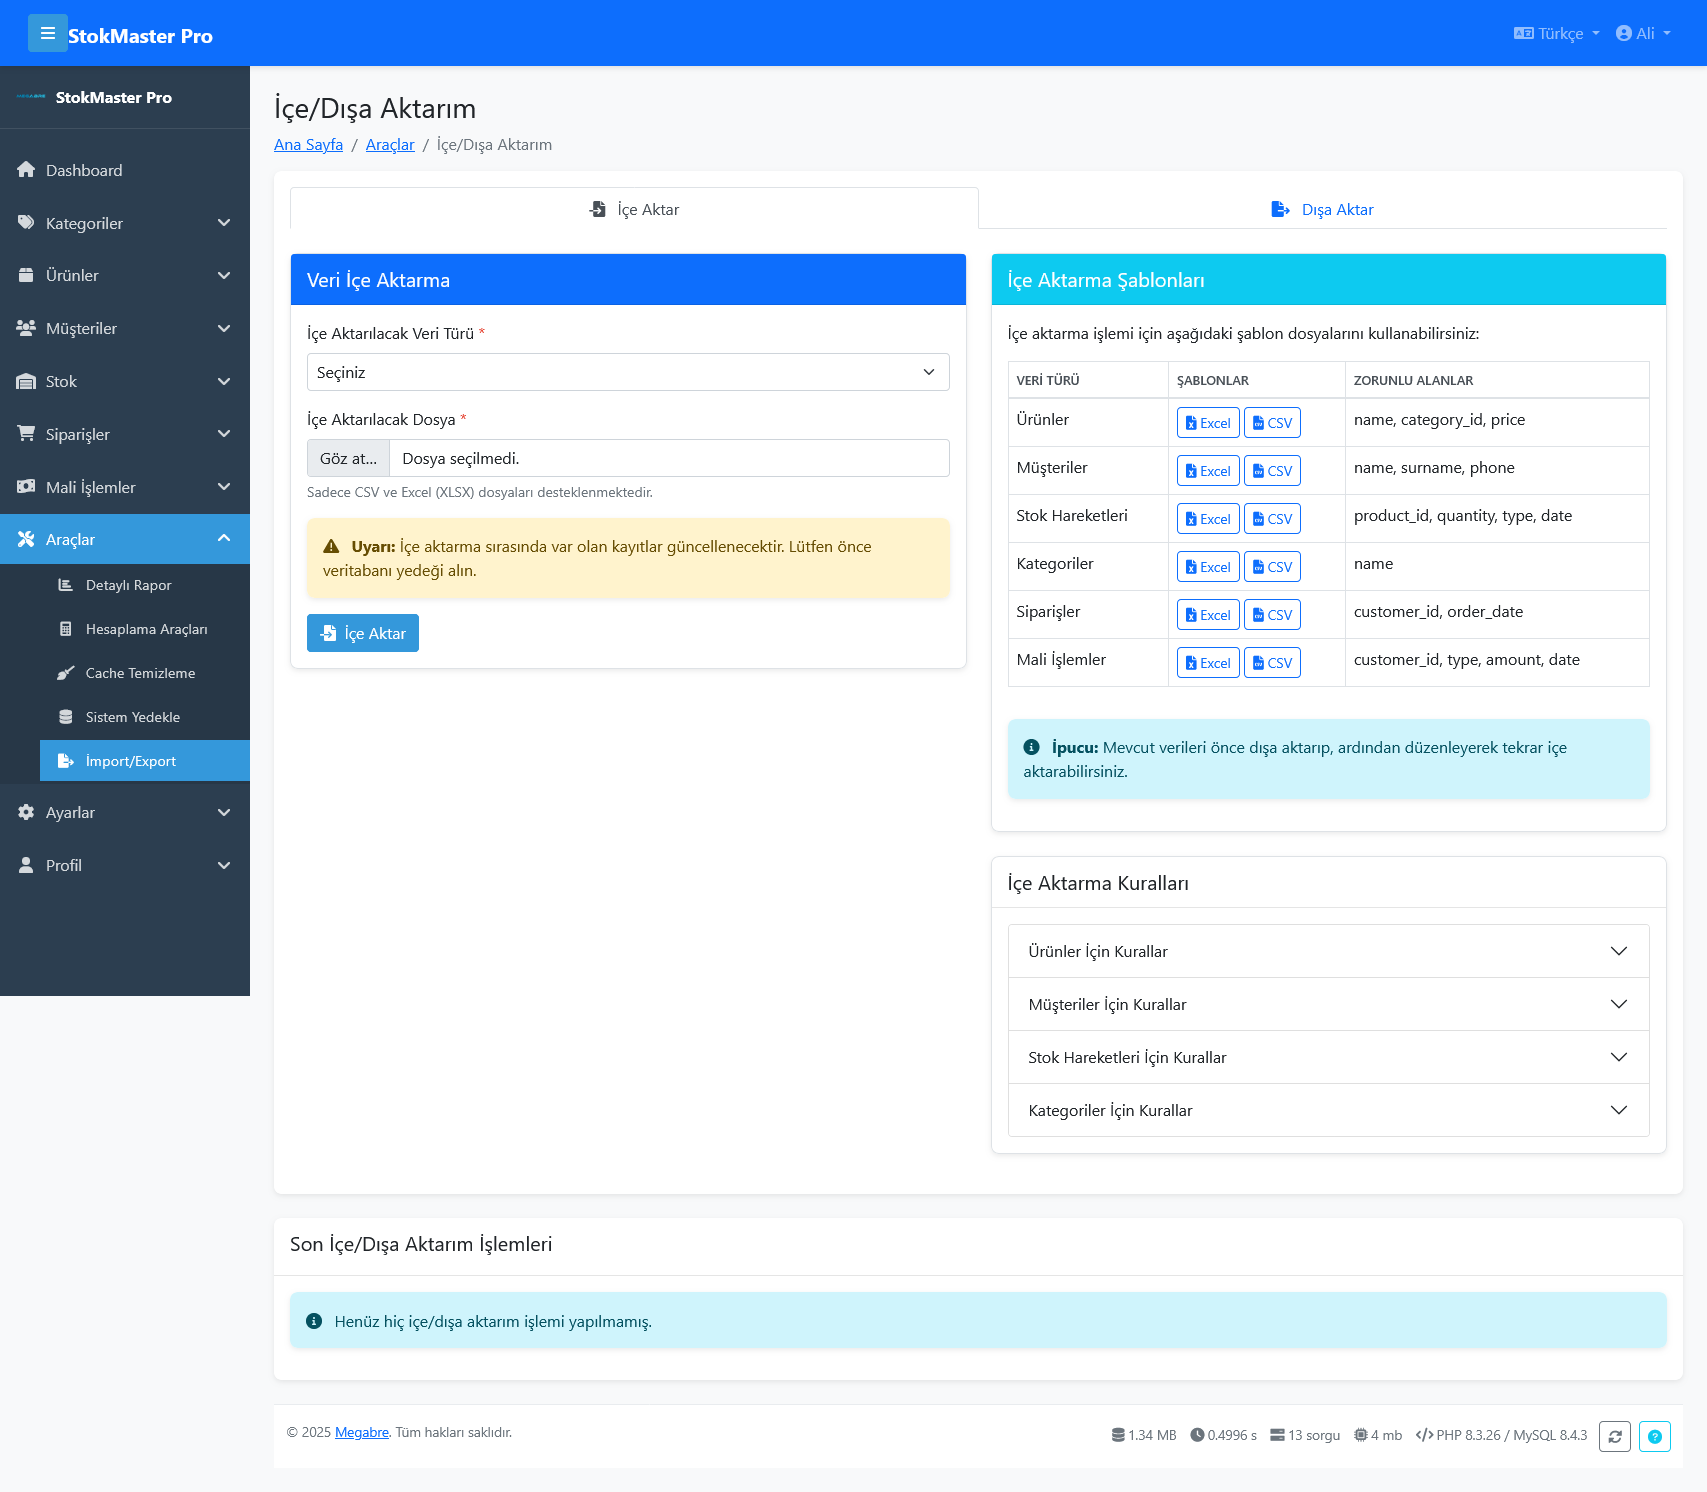This screenshot has height=1492, width=1707.
Task: Click the Detaylı Rapor sidebar icon
Action: [x=67, y=585]
